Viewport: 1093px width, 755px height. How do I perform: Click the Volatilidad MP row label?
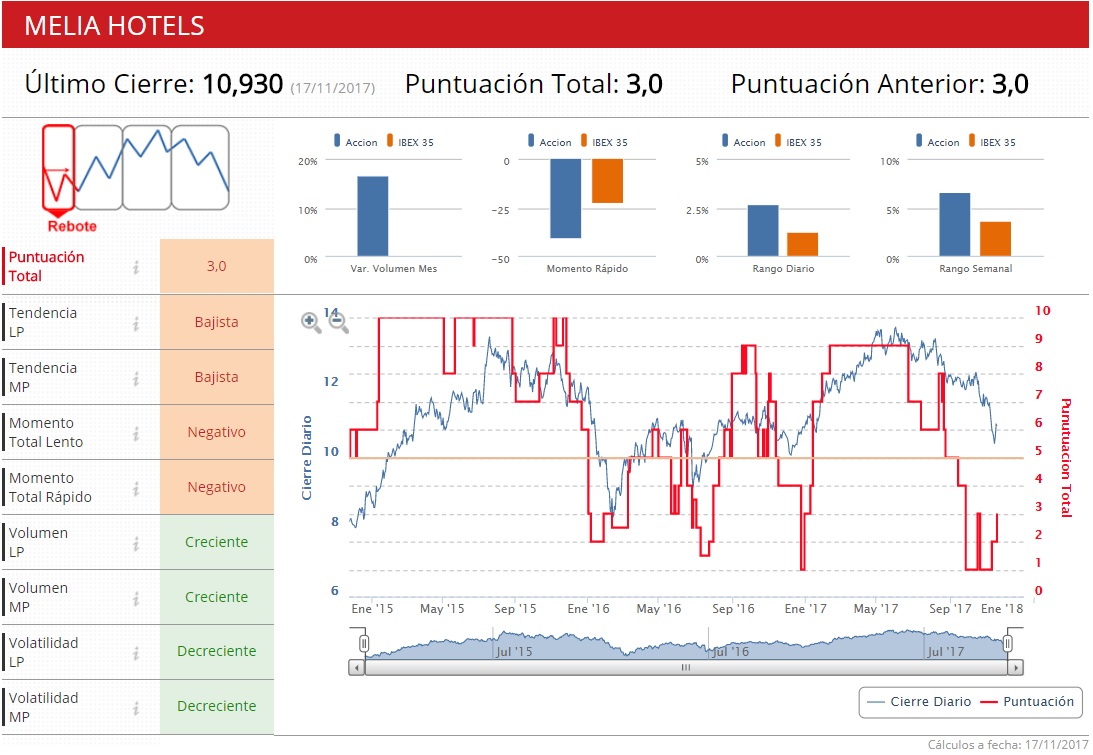tap(44, 707)
